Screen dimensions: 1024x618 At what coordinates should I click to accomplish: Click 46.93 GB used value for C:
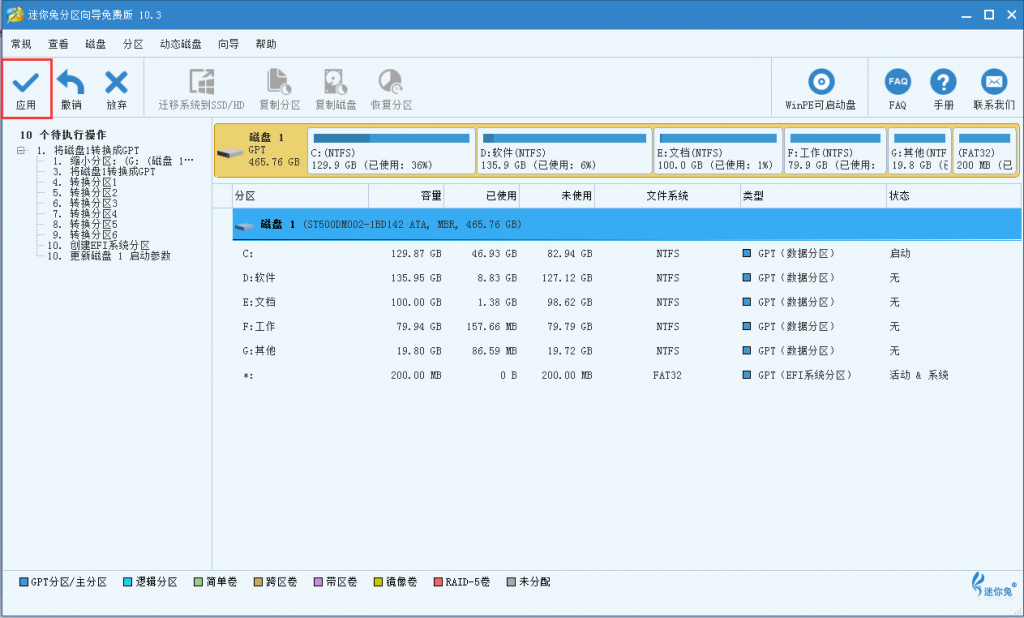pos(494,253)
